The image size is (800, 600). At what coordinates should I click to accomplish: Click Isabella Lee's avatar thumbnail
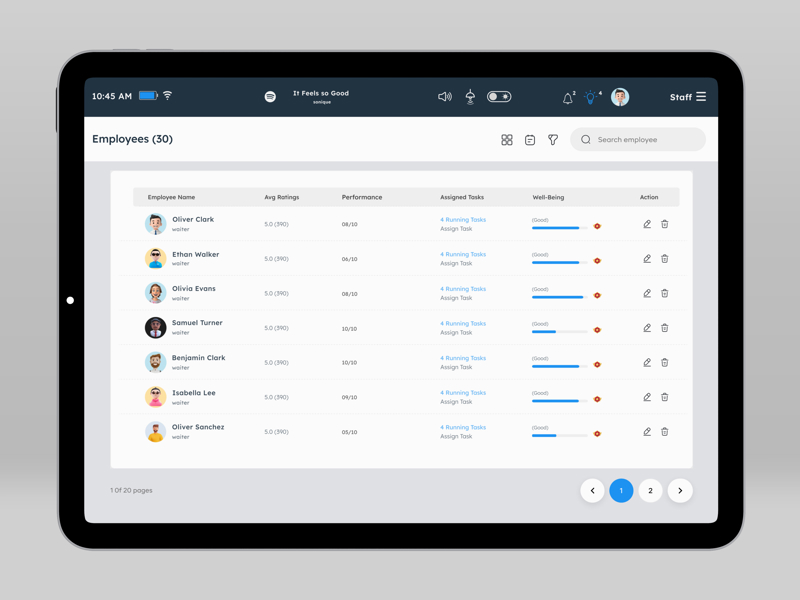[x=155, y=397]
